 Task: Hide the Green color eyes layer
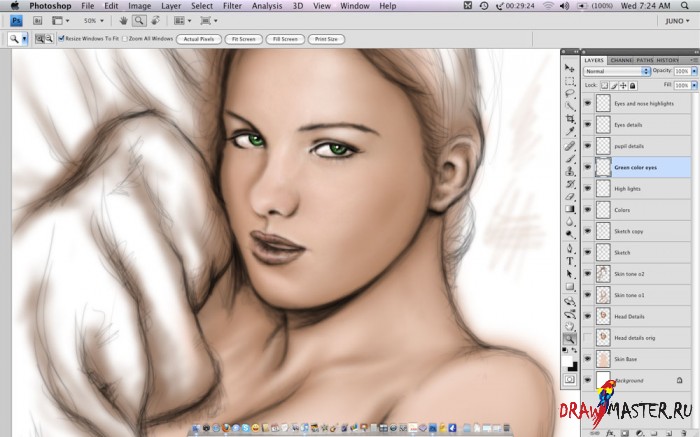coord(588,167)
